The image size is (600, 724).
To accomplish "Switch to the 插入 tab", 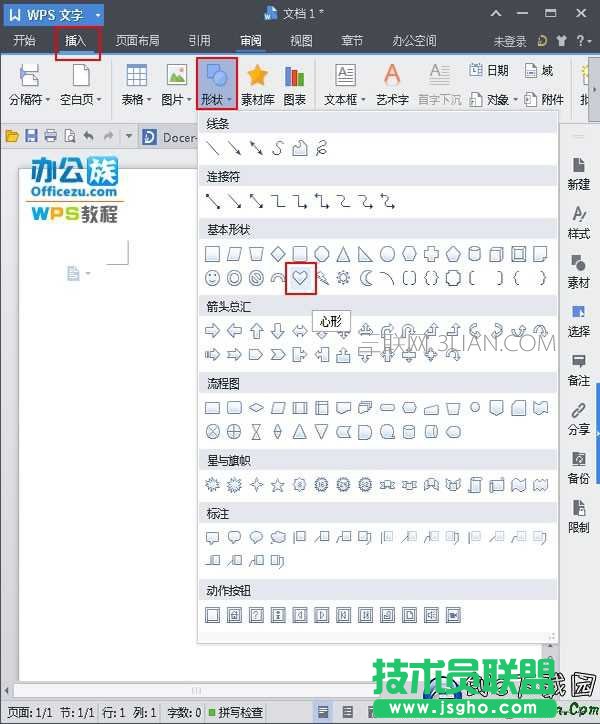I will pos(76,41).
